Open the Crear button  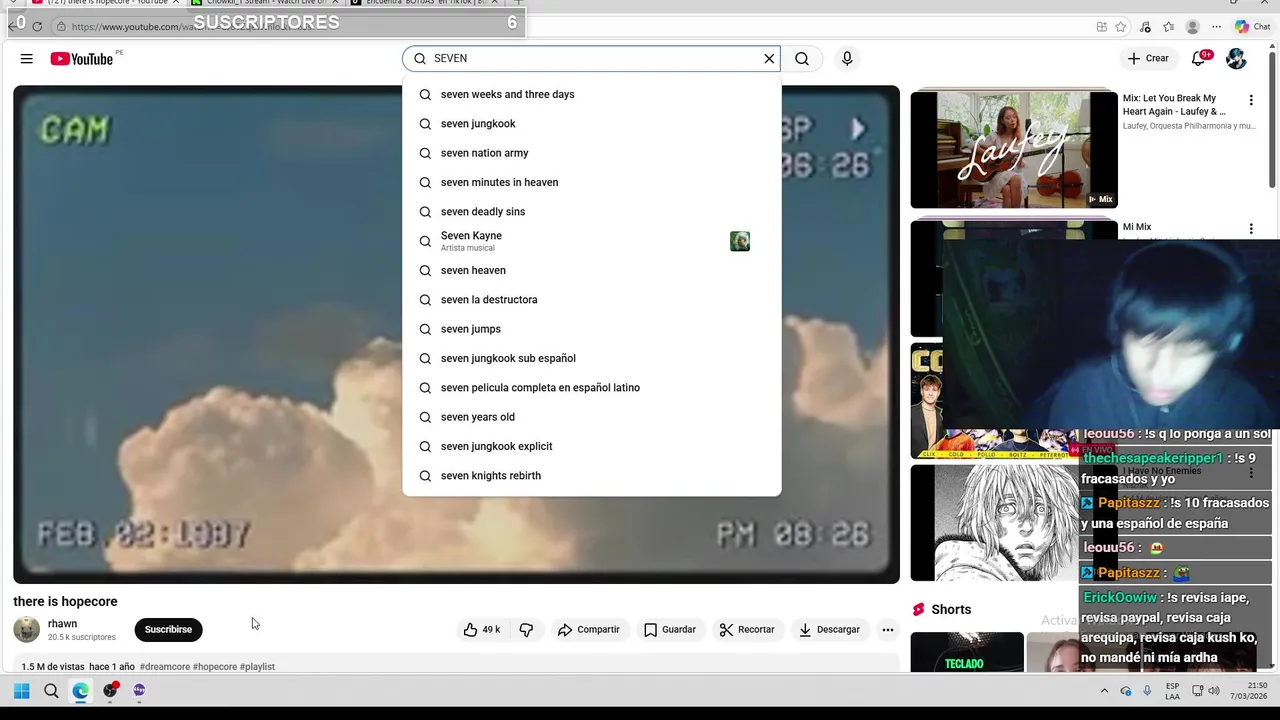click(1148, 59)
